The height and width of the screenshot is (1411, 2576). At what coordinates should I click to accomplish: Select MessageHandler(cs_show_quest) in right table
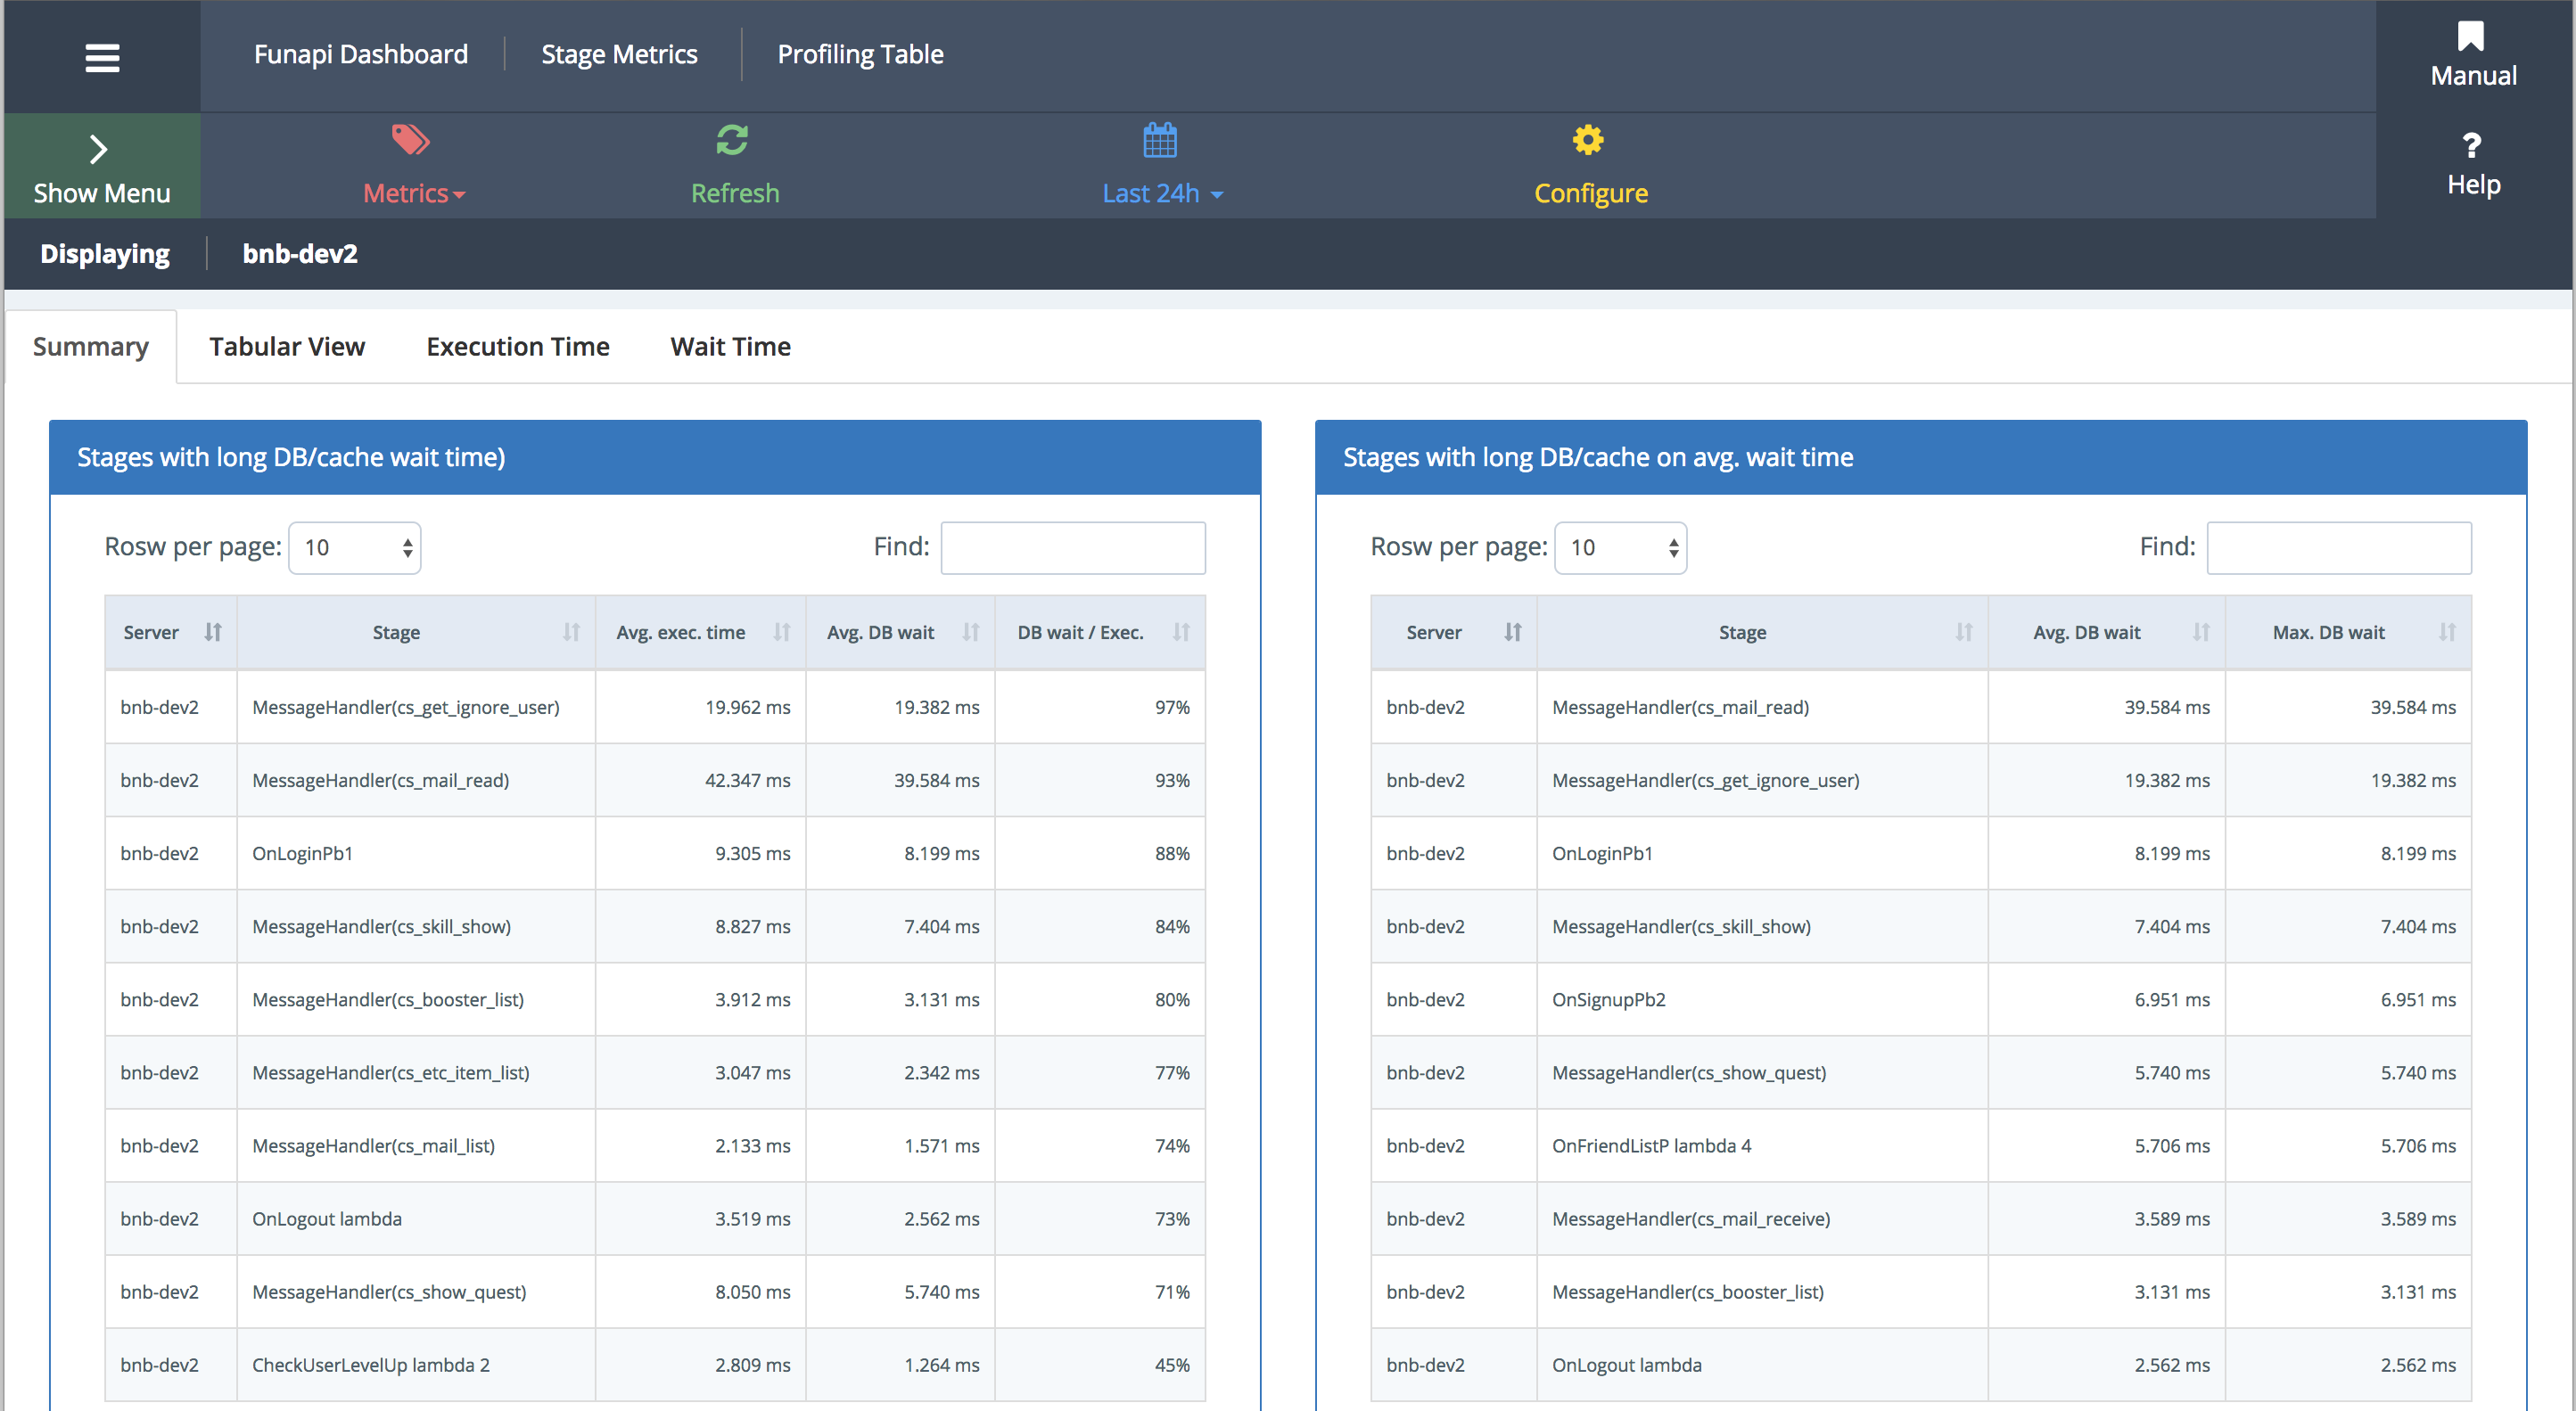pyautogui.click(x=1689, y=1072)
